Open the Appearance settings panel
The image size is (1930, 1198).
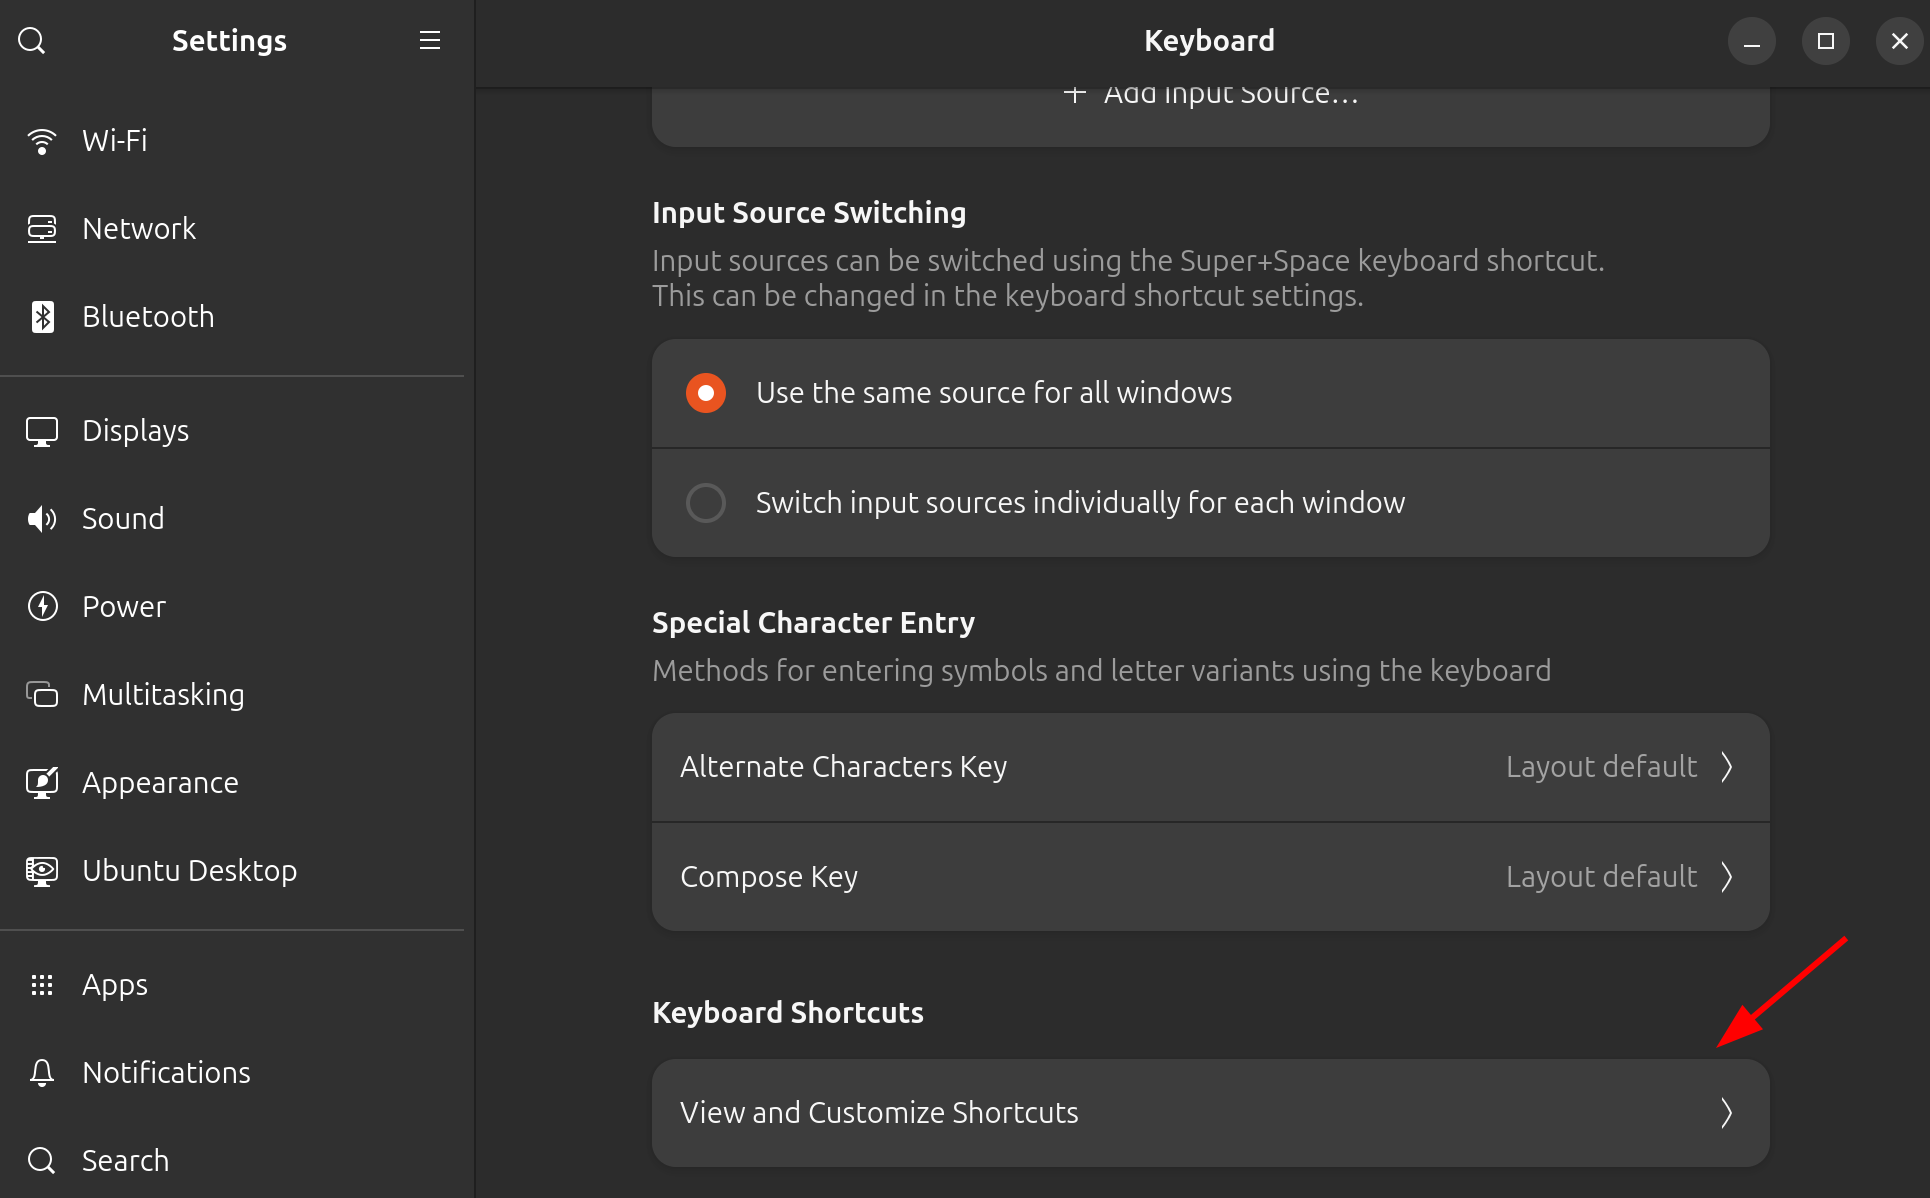click(x=160, y=783)
